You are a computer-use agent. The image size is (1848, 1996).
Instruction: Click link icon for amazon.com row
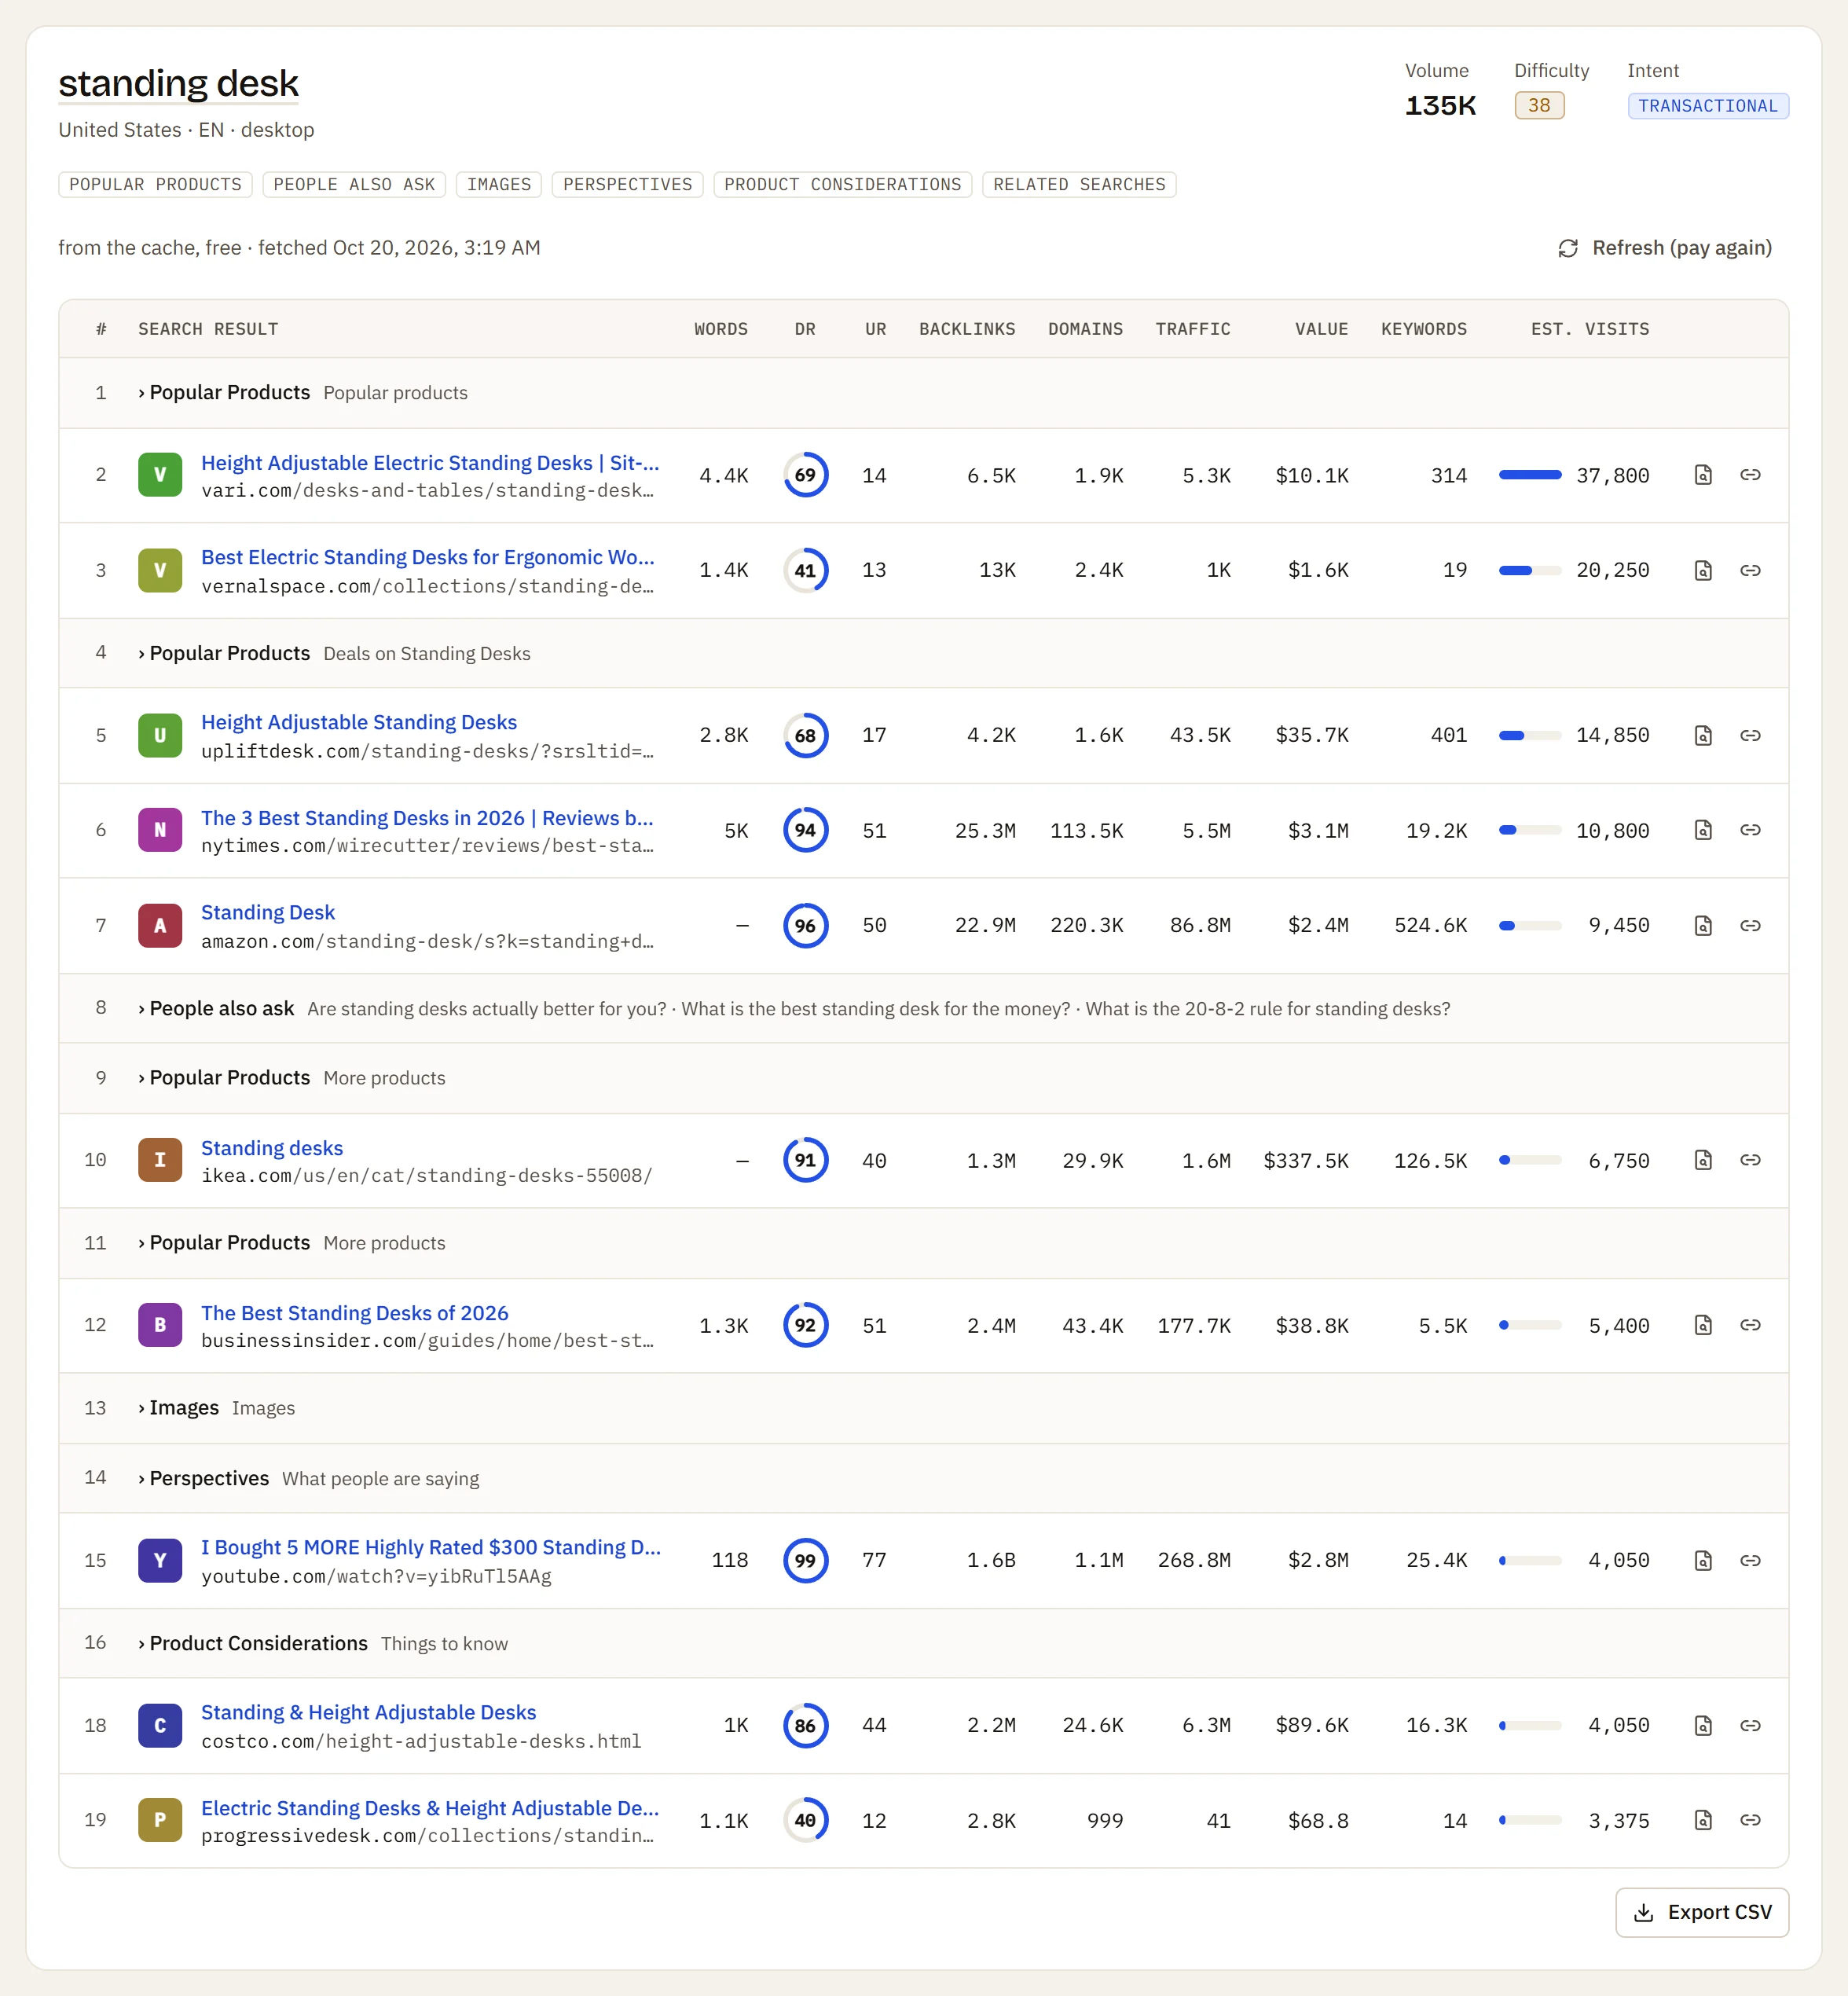pyautogui.click(x=1750, y=925)
